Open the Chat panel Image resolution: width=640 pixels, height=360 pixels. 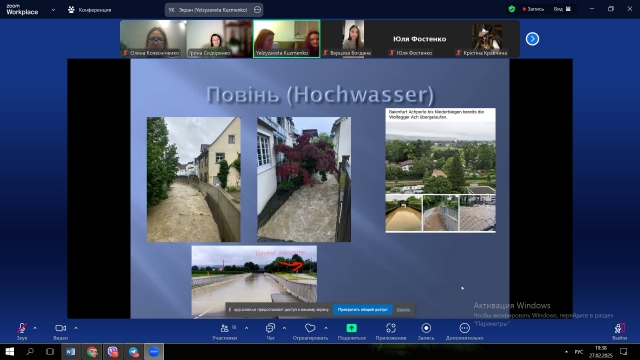[x=270, y=331]
